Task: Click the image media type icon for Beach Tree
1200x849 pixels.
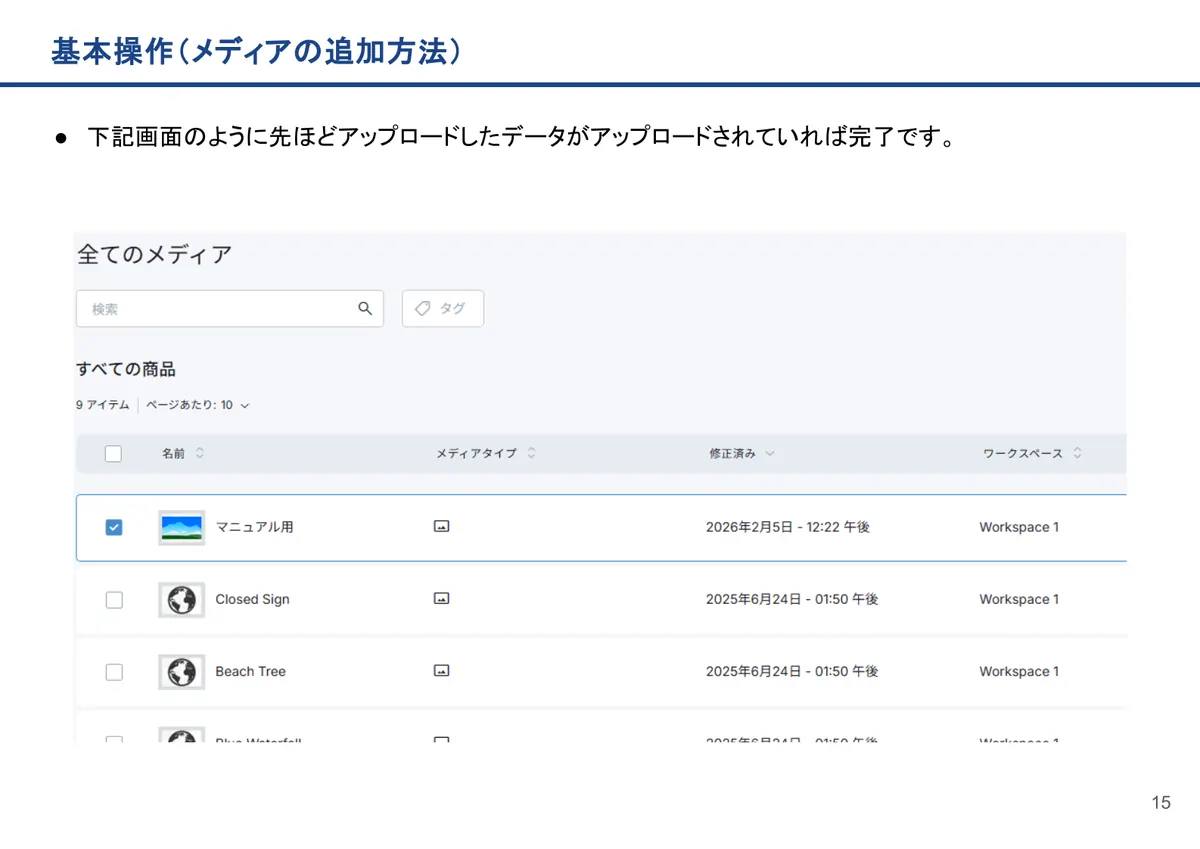Action: [441, 670]
